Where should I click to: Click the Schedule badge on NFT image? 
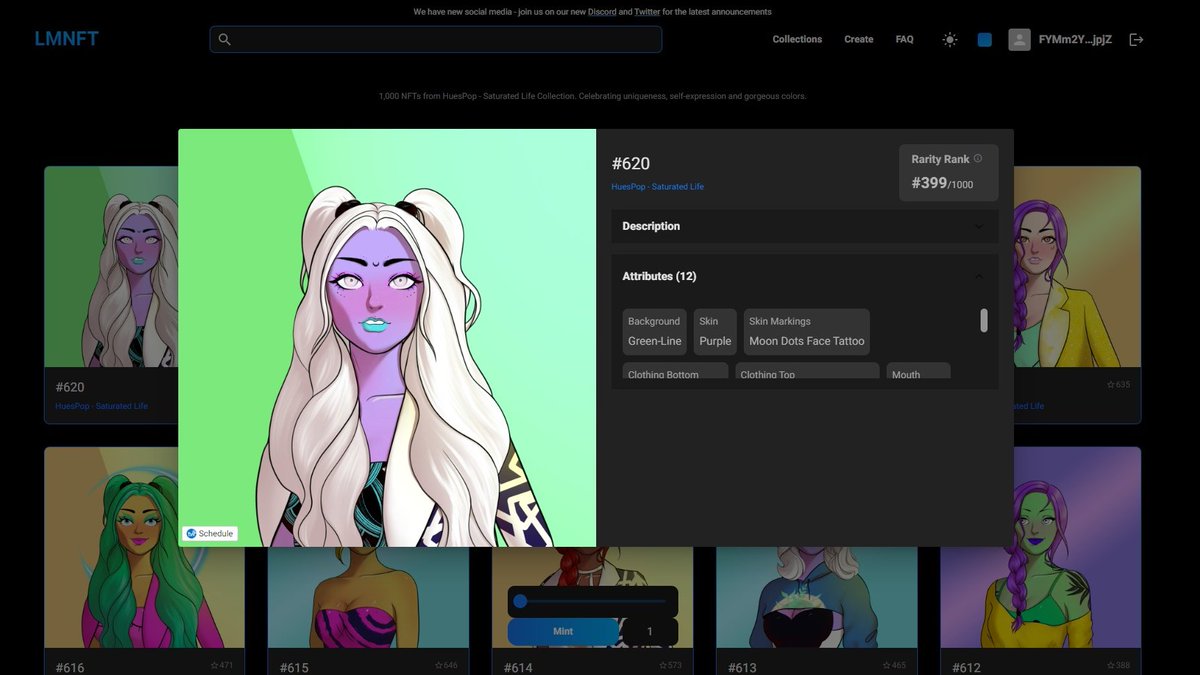click(210, 533)
